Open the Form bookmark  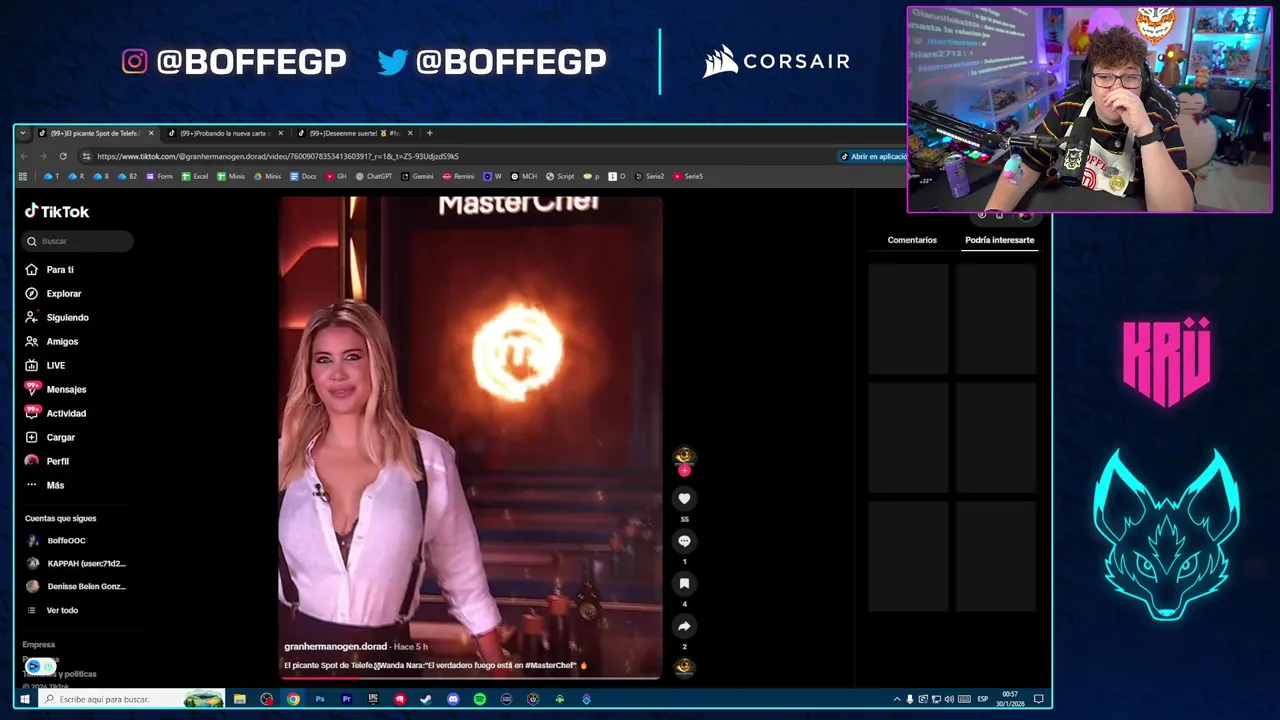[160, 176]
